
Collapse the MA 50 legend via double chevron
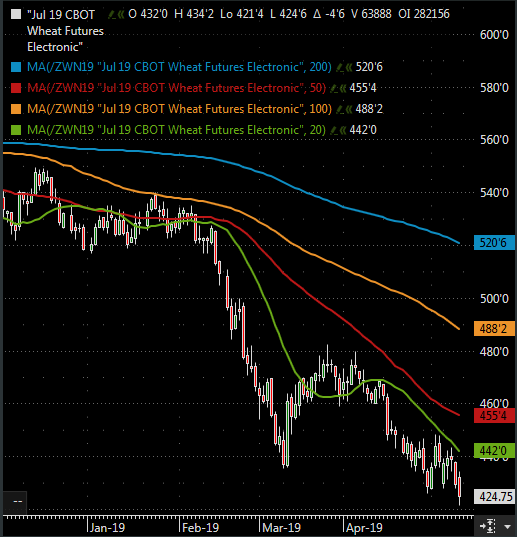343,88
